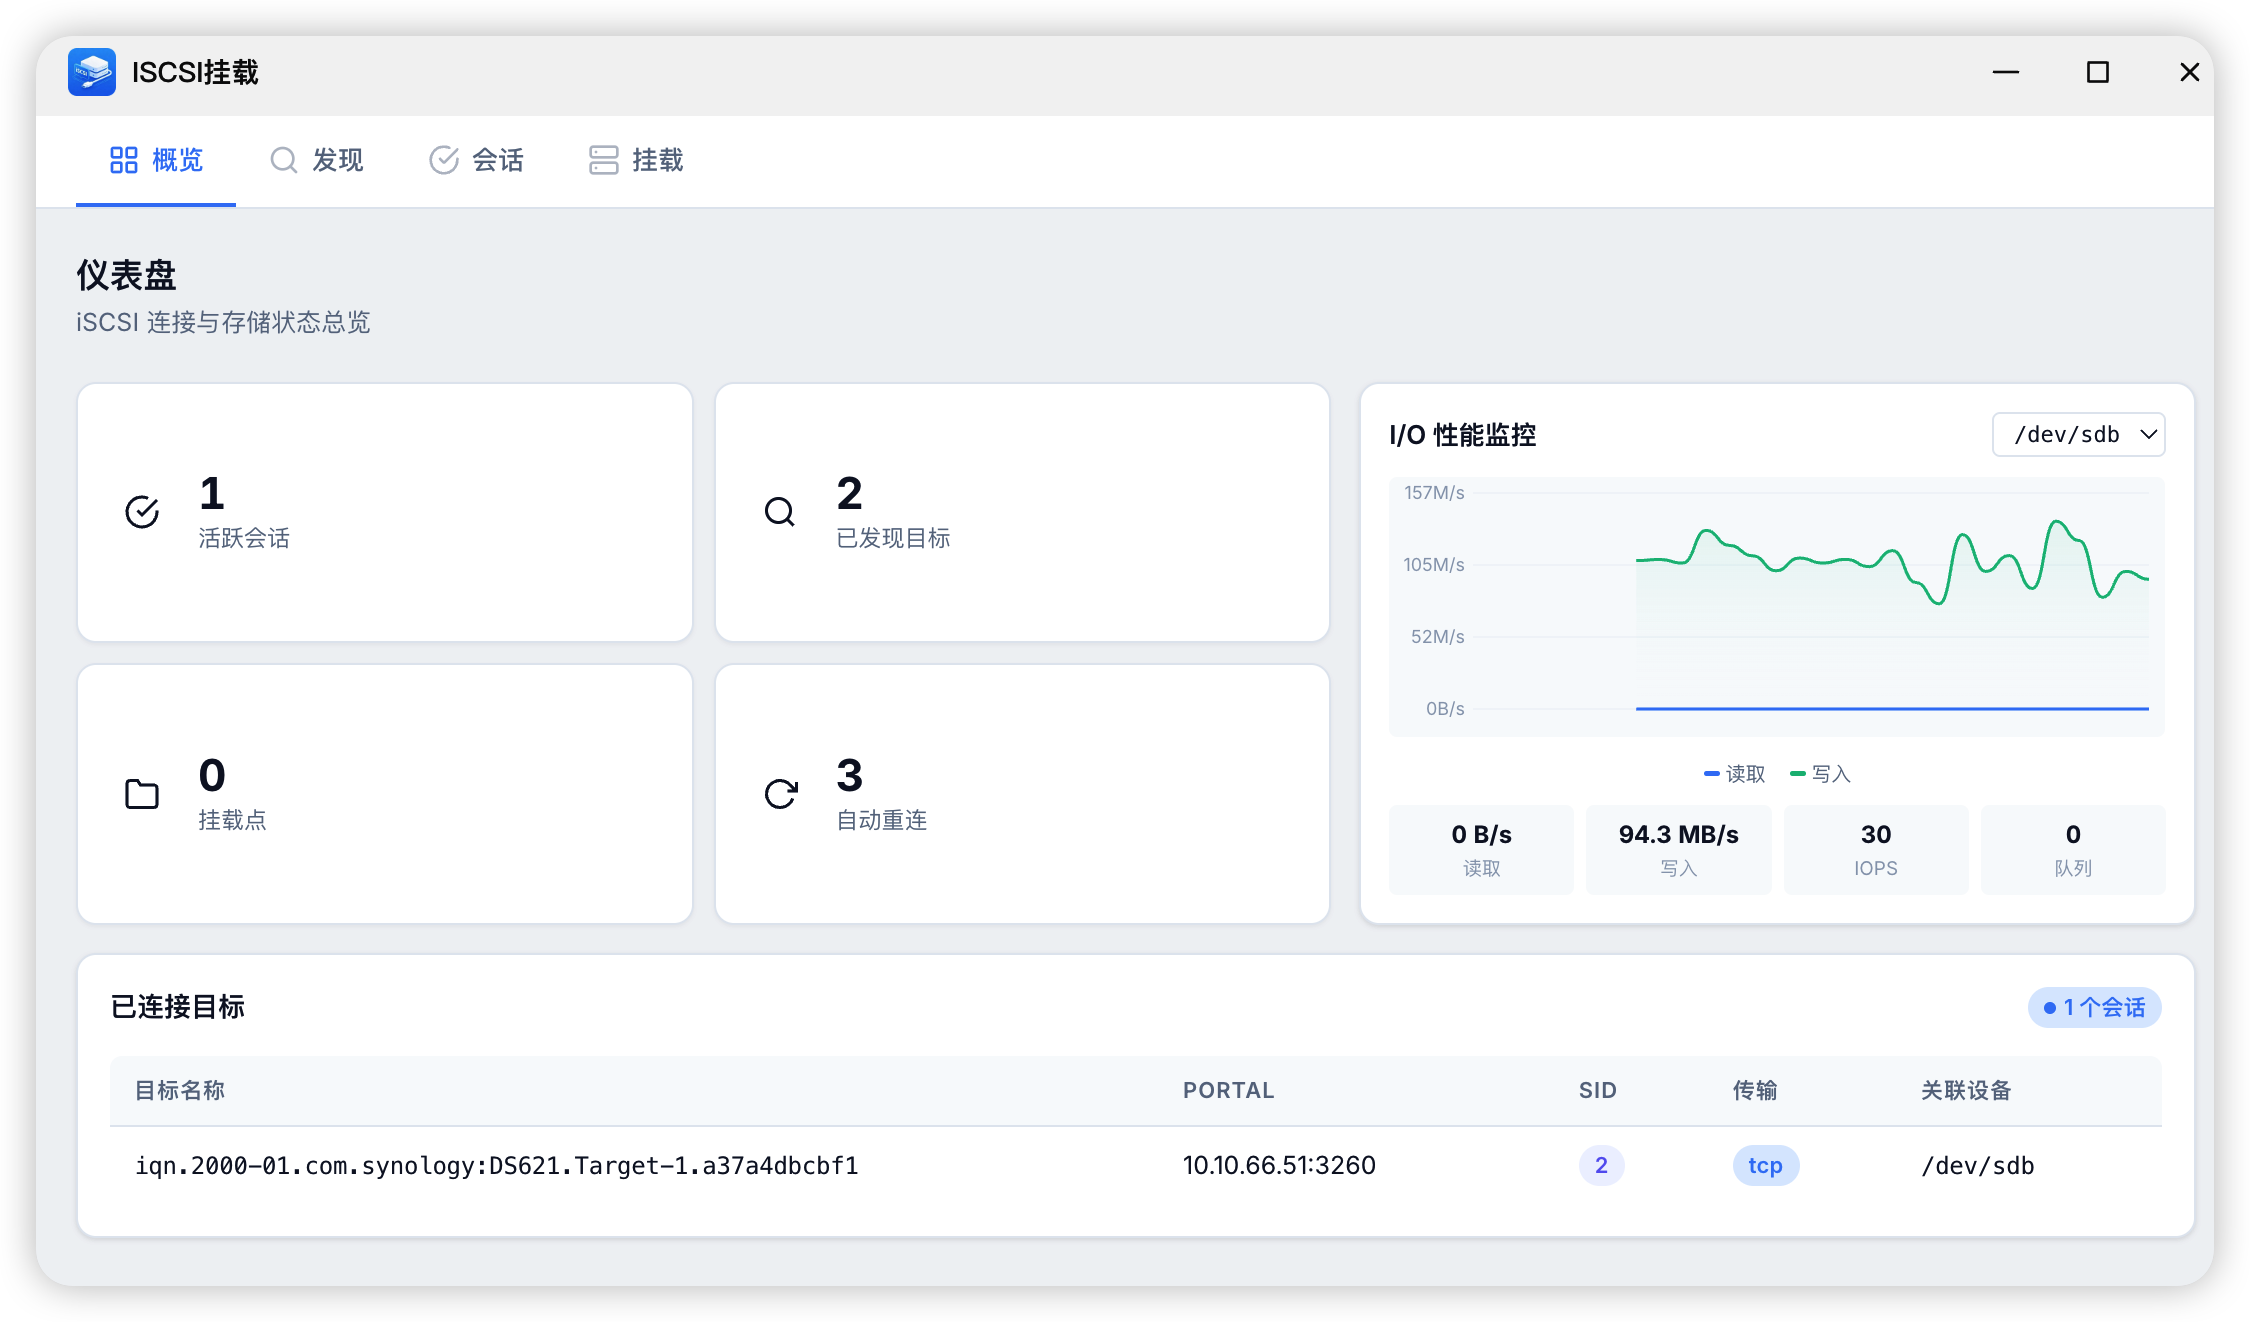This screenshot has height=1322, width=2250.
Task: Open the 活跃会话 card
Action: (x=385, y=512)
